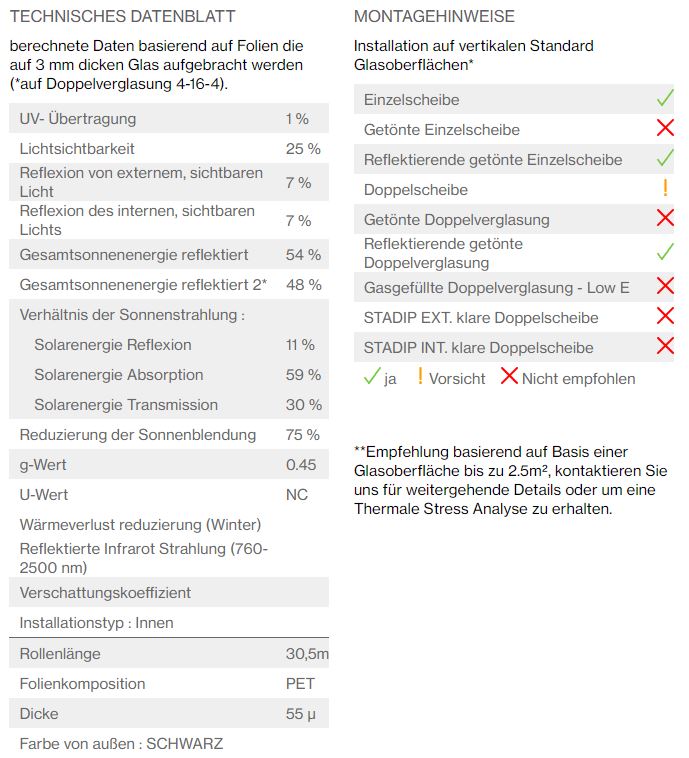Click the green checkmark next to Einzelscheibe
The height and width of the screenshot is (758, 689).
coord(665,98)
